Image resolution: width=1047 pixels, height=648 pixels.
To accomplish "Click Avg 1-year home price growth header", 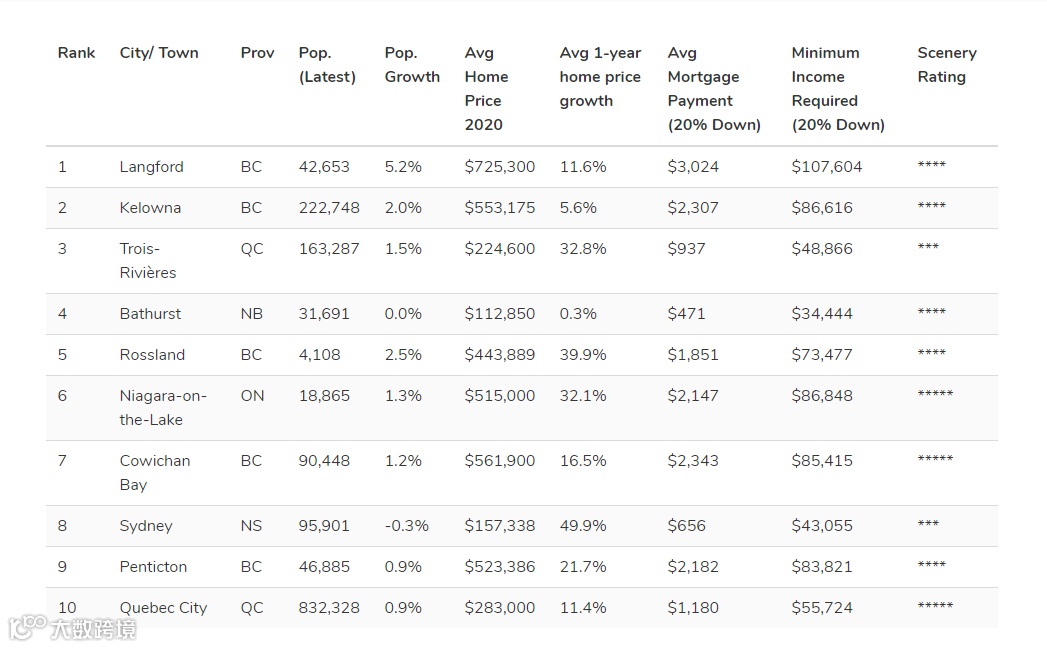I will point(600,77).
